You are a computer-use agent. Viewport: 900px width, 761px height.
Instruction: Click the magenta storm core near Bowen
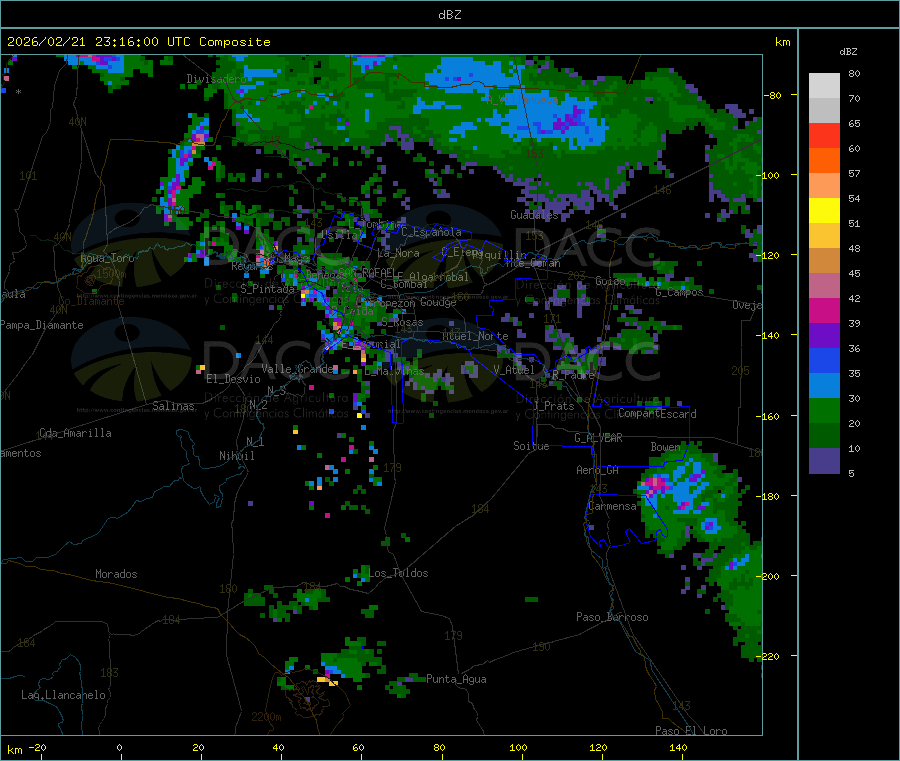tap(655, 486)
